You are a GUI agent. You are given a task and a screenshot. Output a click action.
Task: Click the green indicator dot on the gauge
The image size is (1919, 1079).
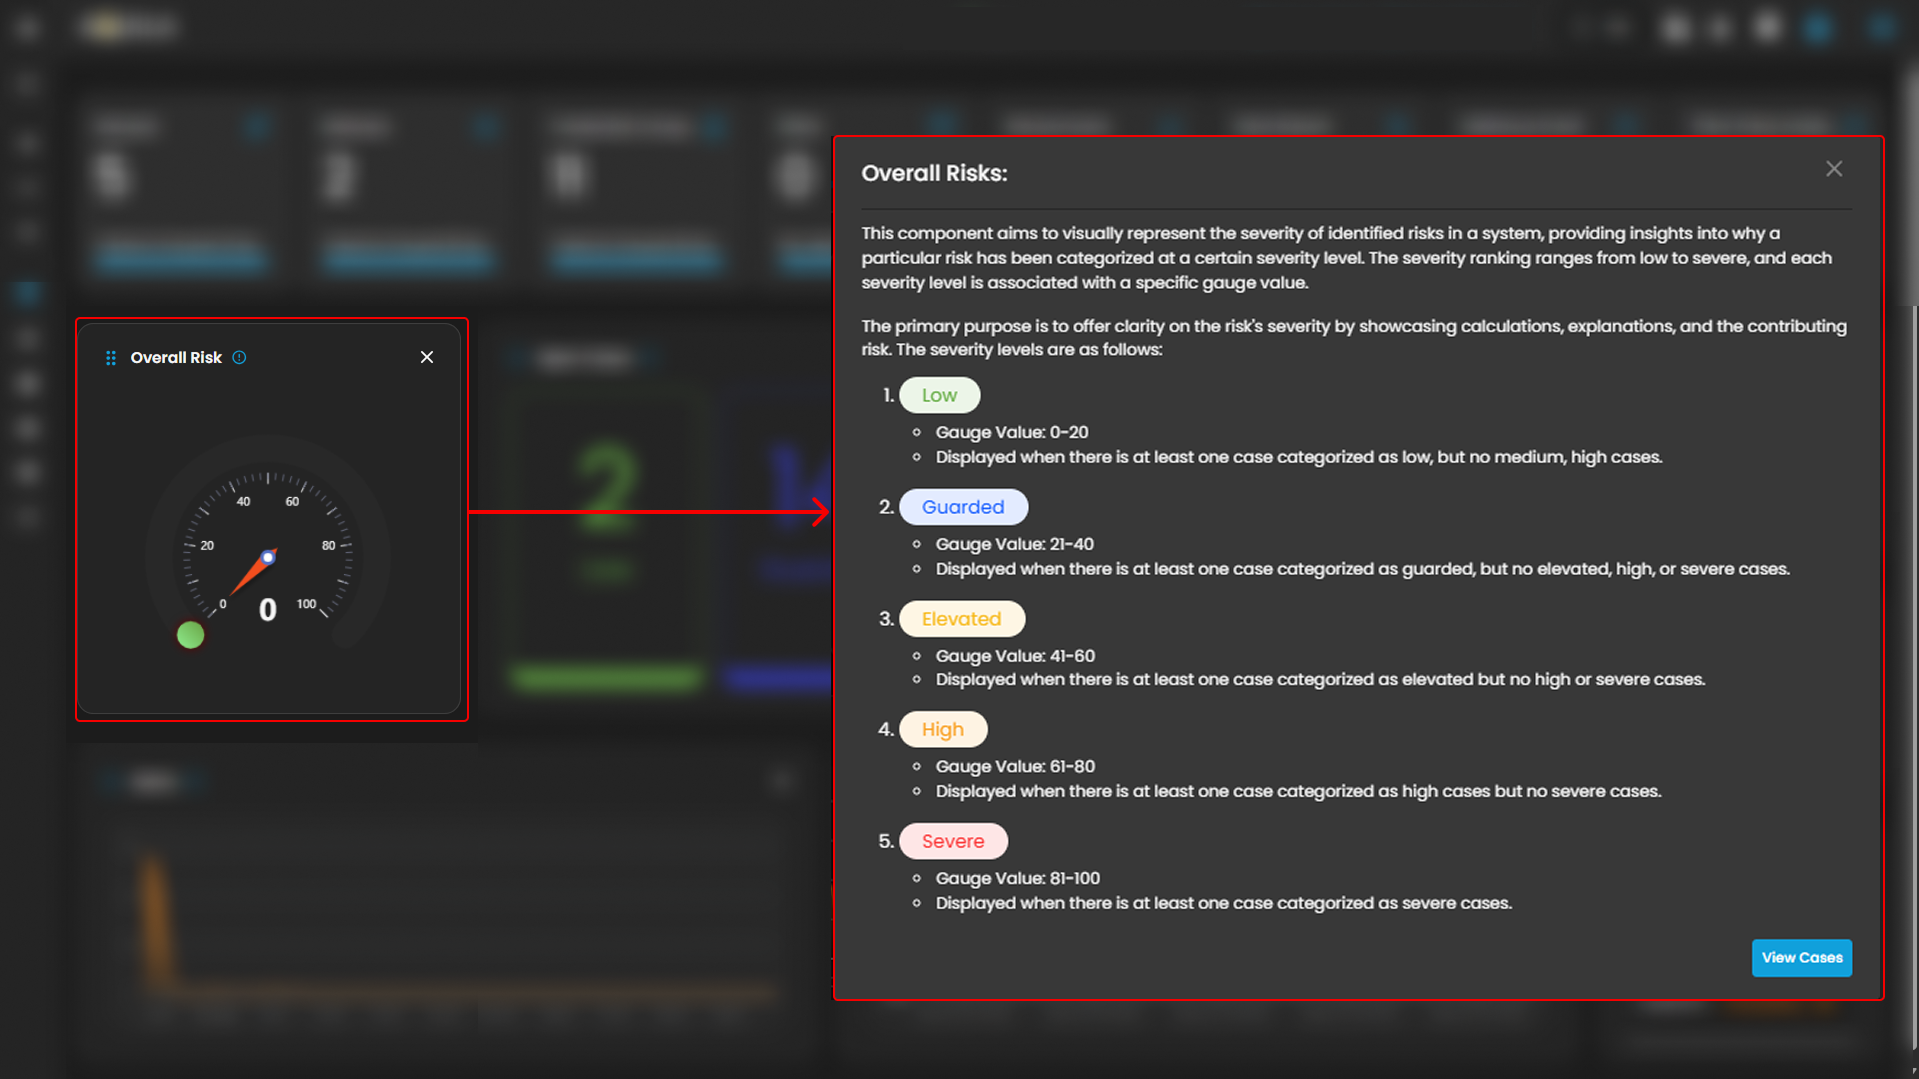tap(190, 635)
